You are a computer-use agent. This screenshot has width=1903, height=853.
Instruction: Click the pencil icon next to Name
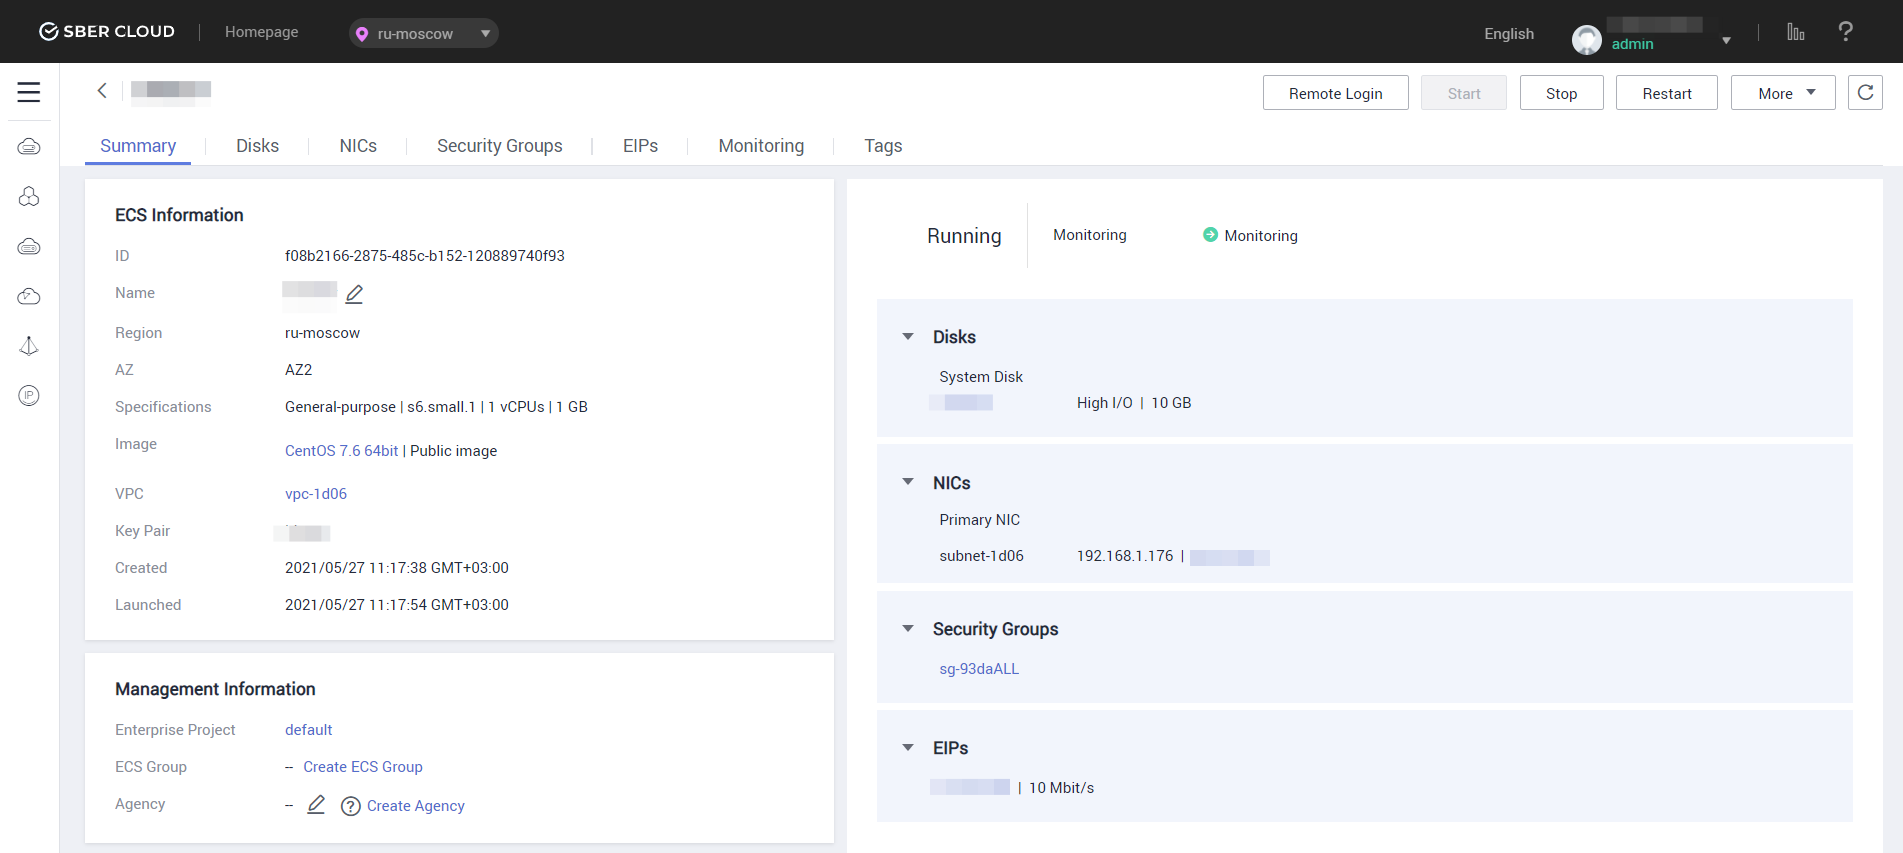pos(354,294)
